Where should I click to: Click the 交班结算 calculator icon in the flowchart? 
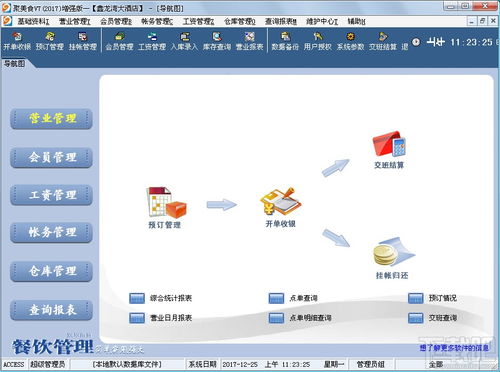coord(389,144)
